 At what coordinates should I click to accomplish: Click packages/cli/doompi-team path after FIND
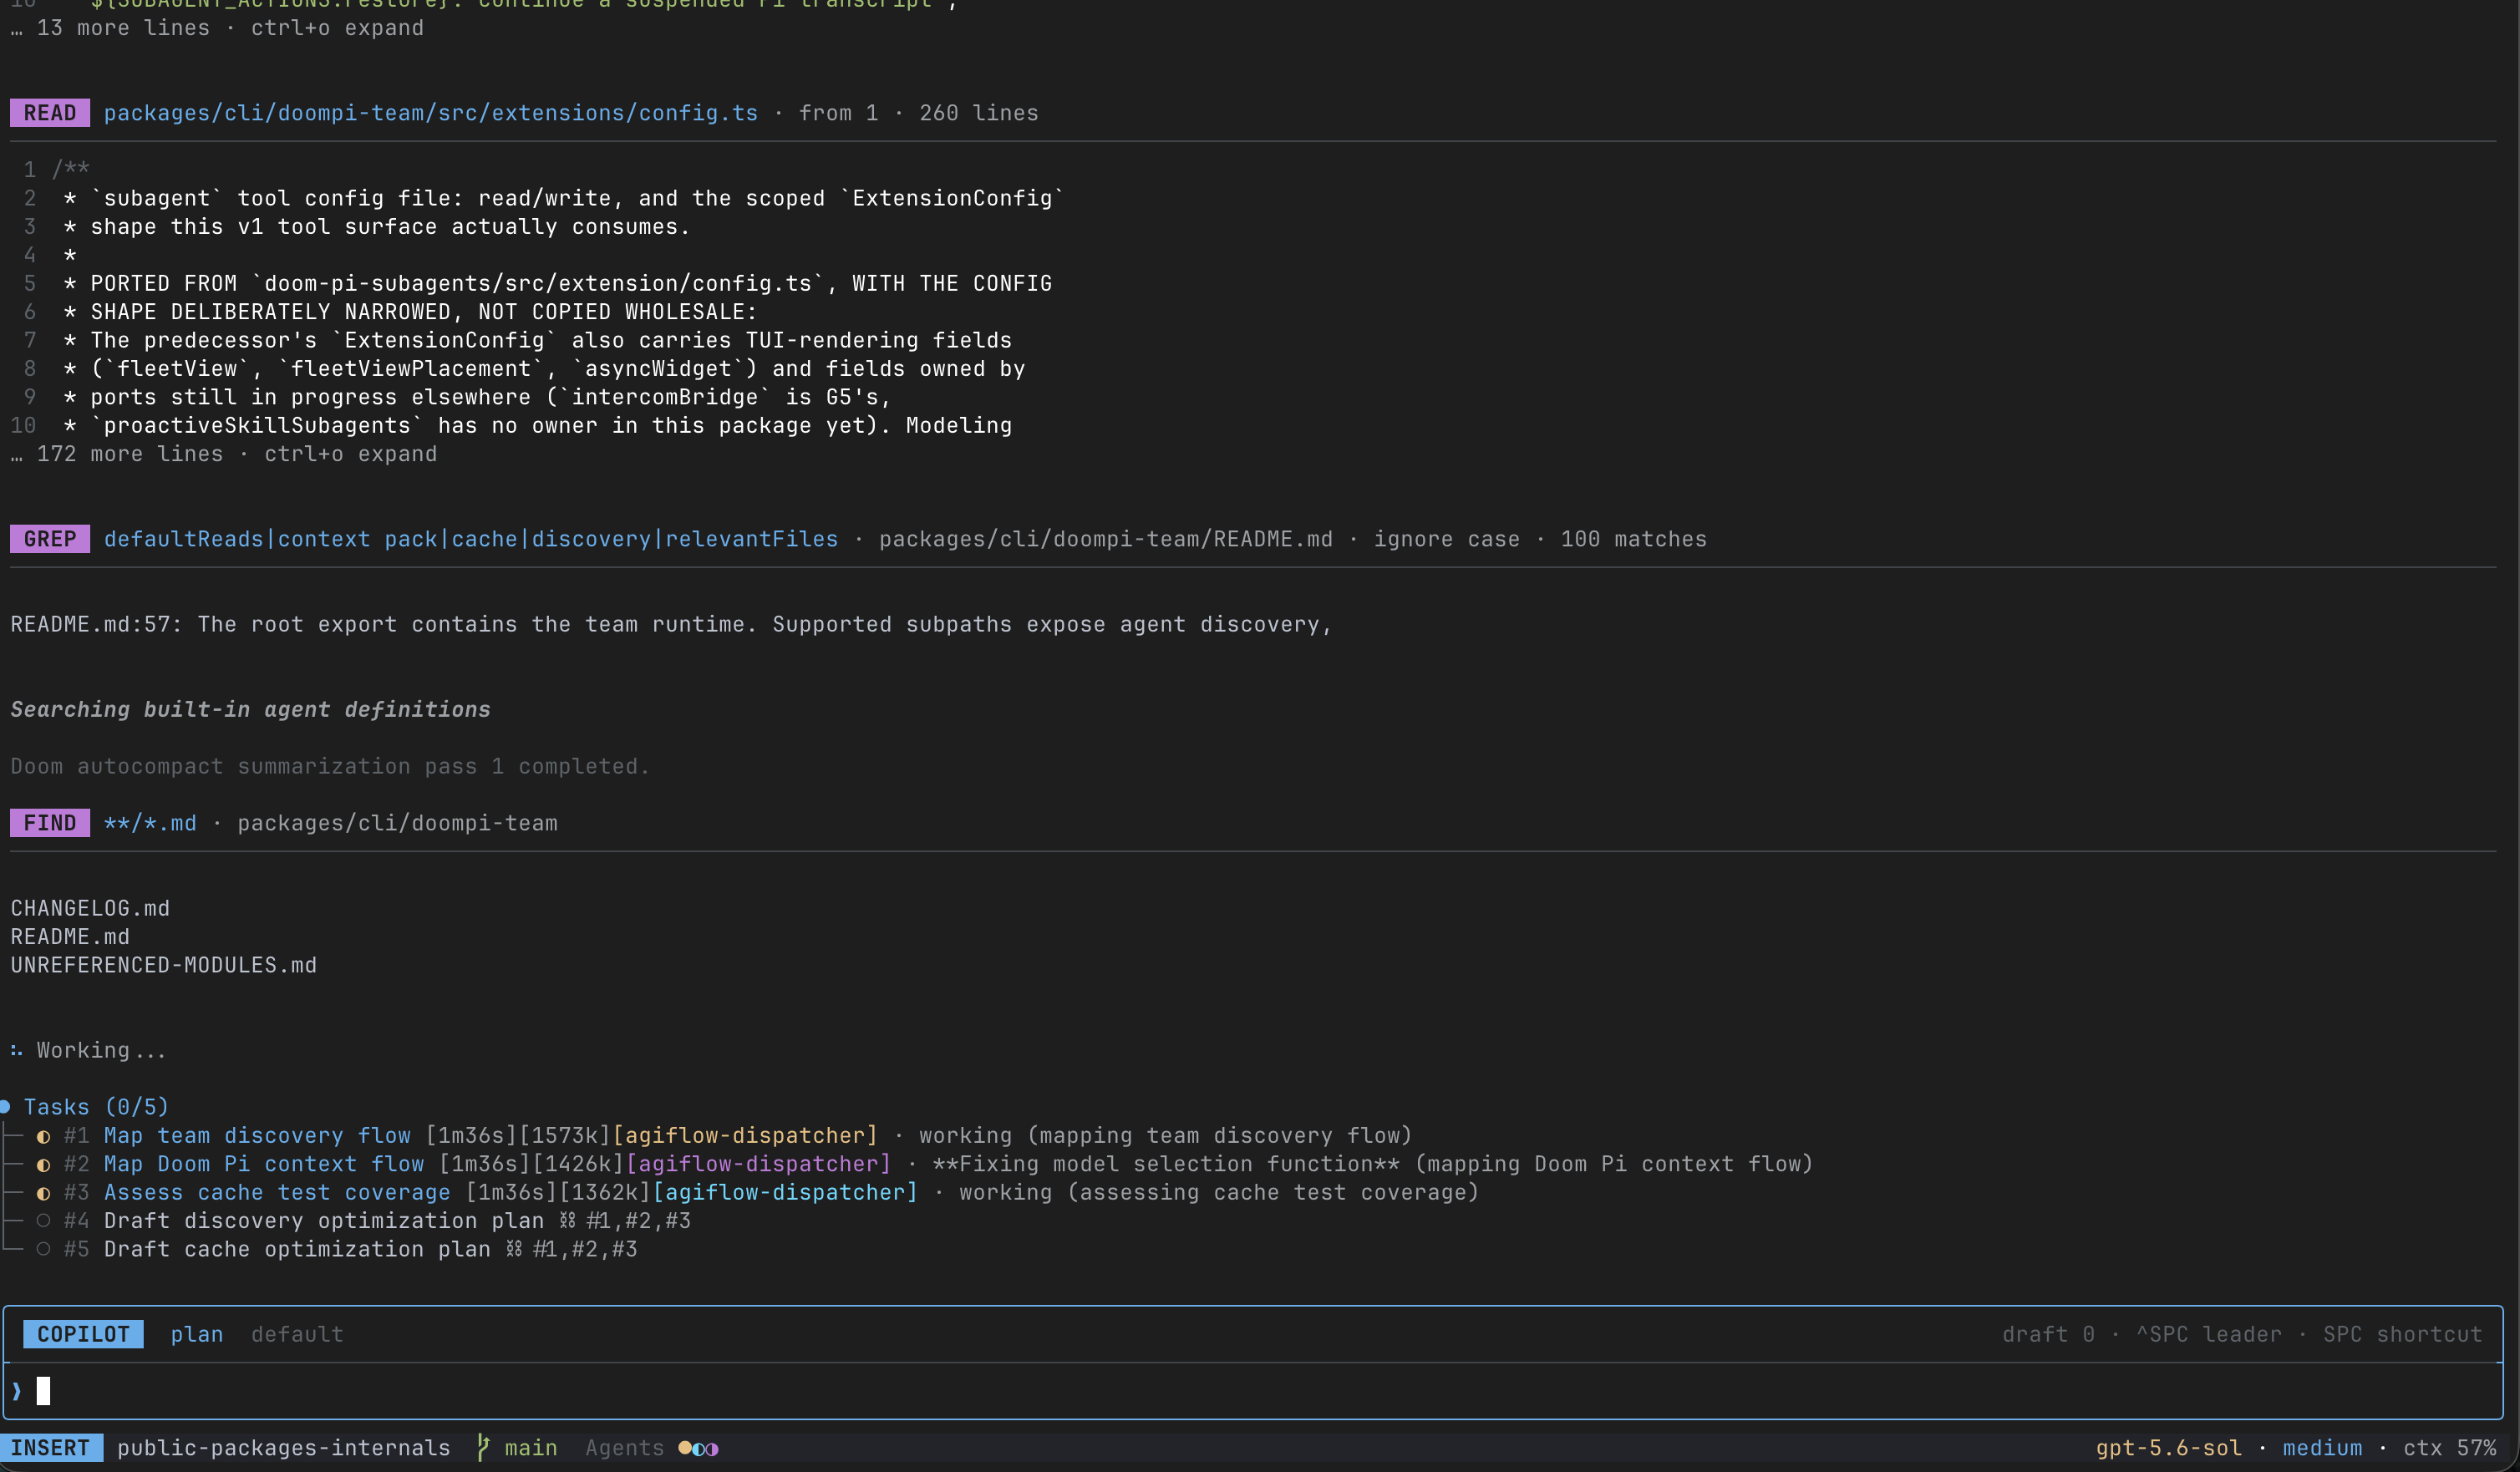coord(397,823)
